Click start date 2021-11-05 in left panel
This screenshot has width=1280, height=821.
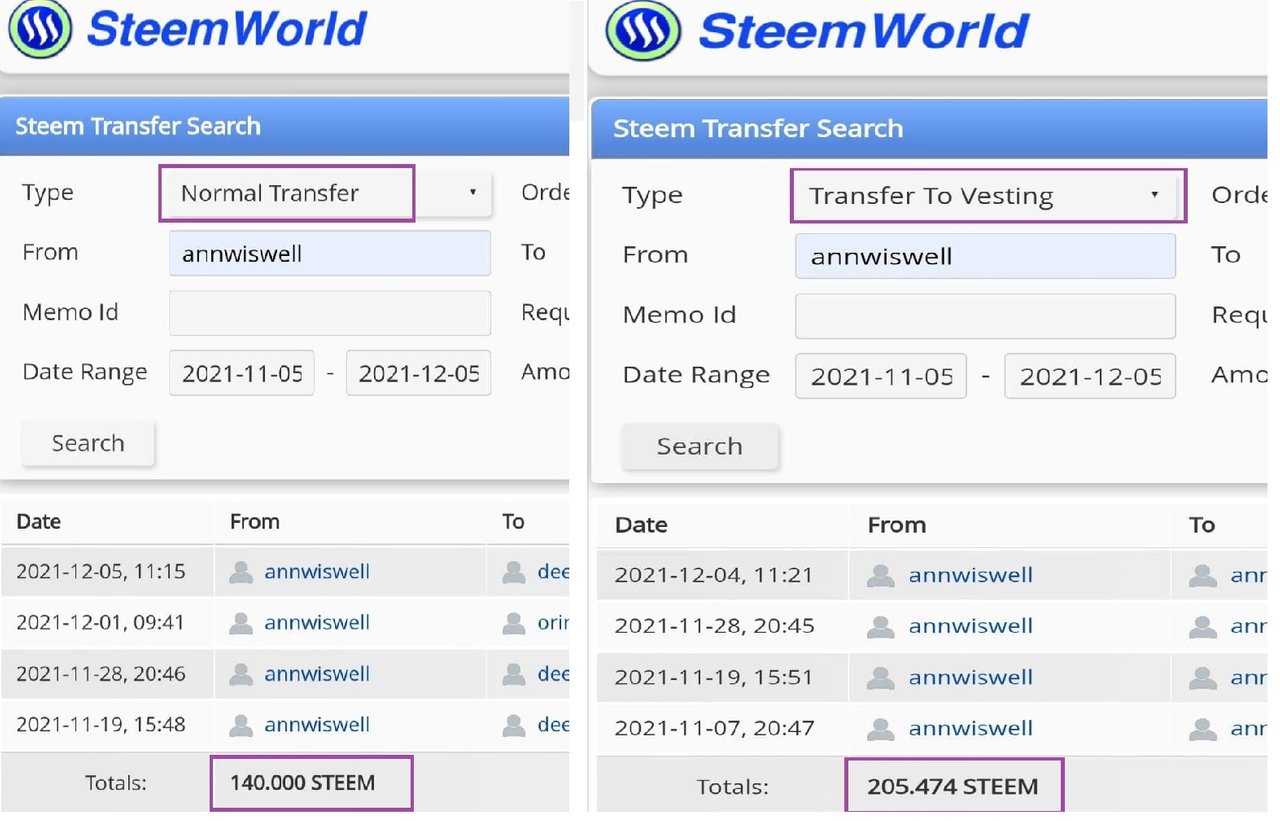(242, 373)
